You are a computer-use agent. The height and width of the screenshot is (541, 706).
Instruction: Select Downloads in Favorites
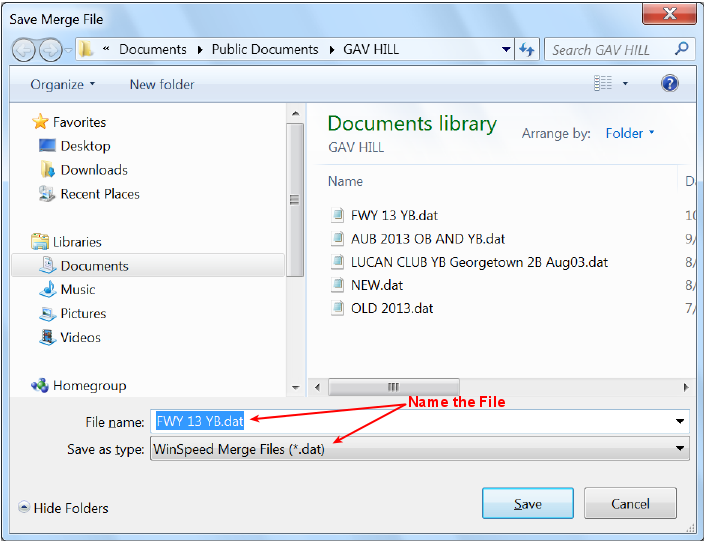pyautogui.click(x=94, y=170)
